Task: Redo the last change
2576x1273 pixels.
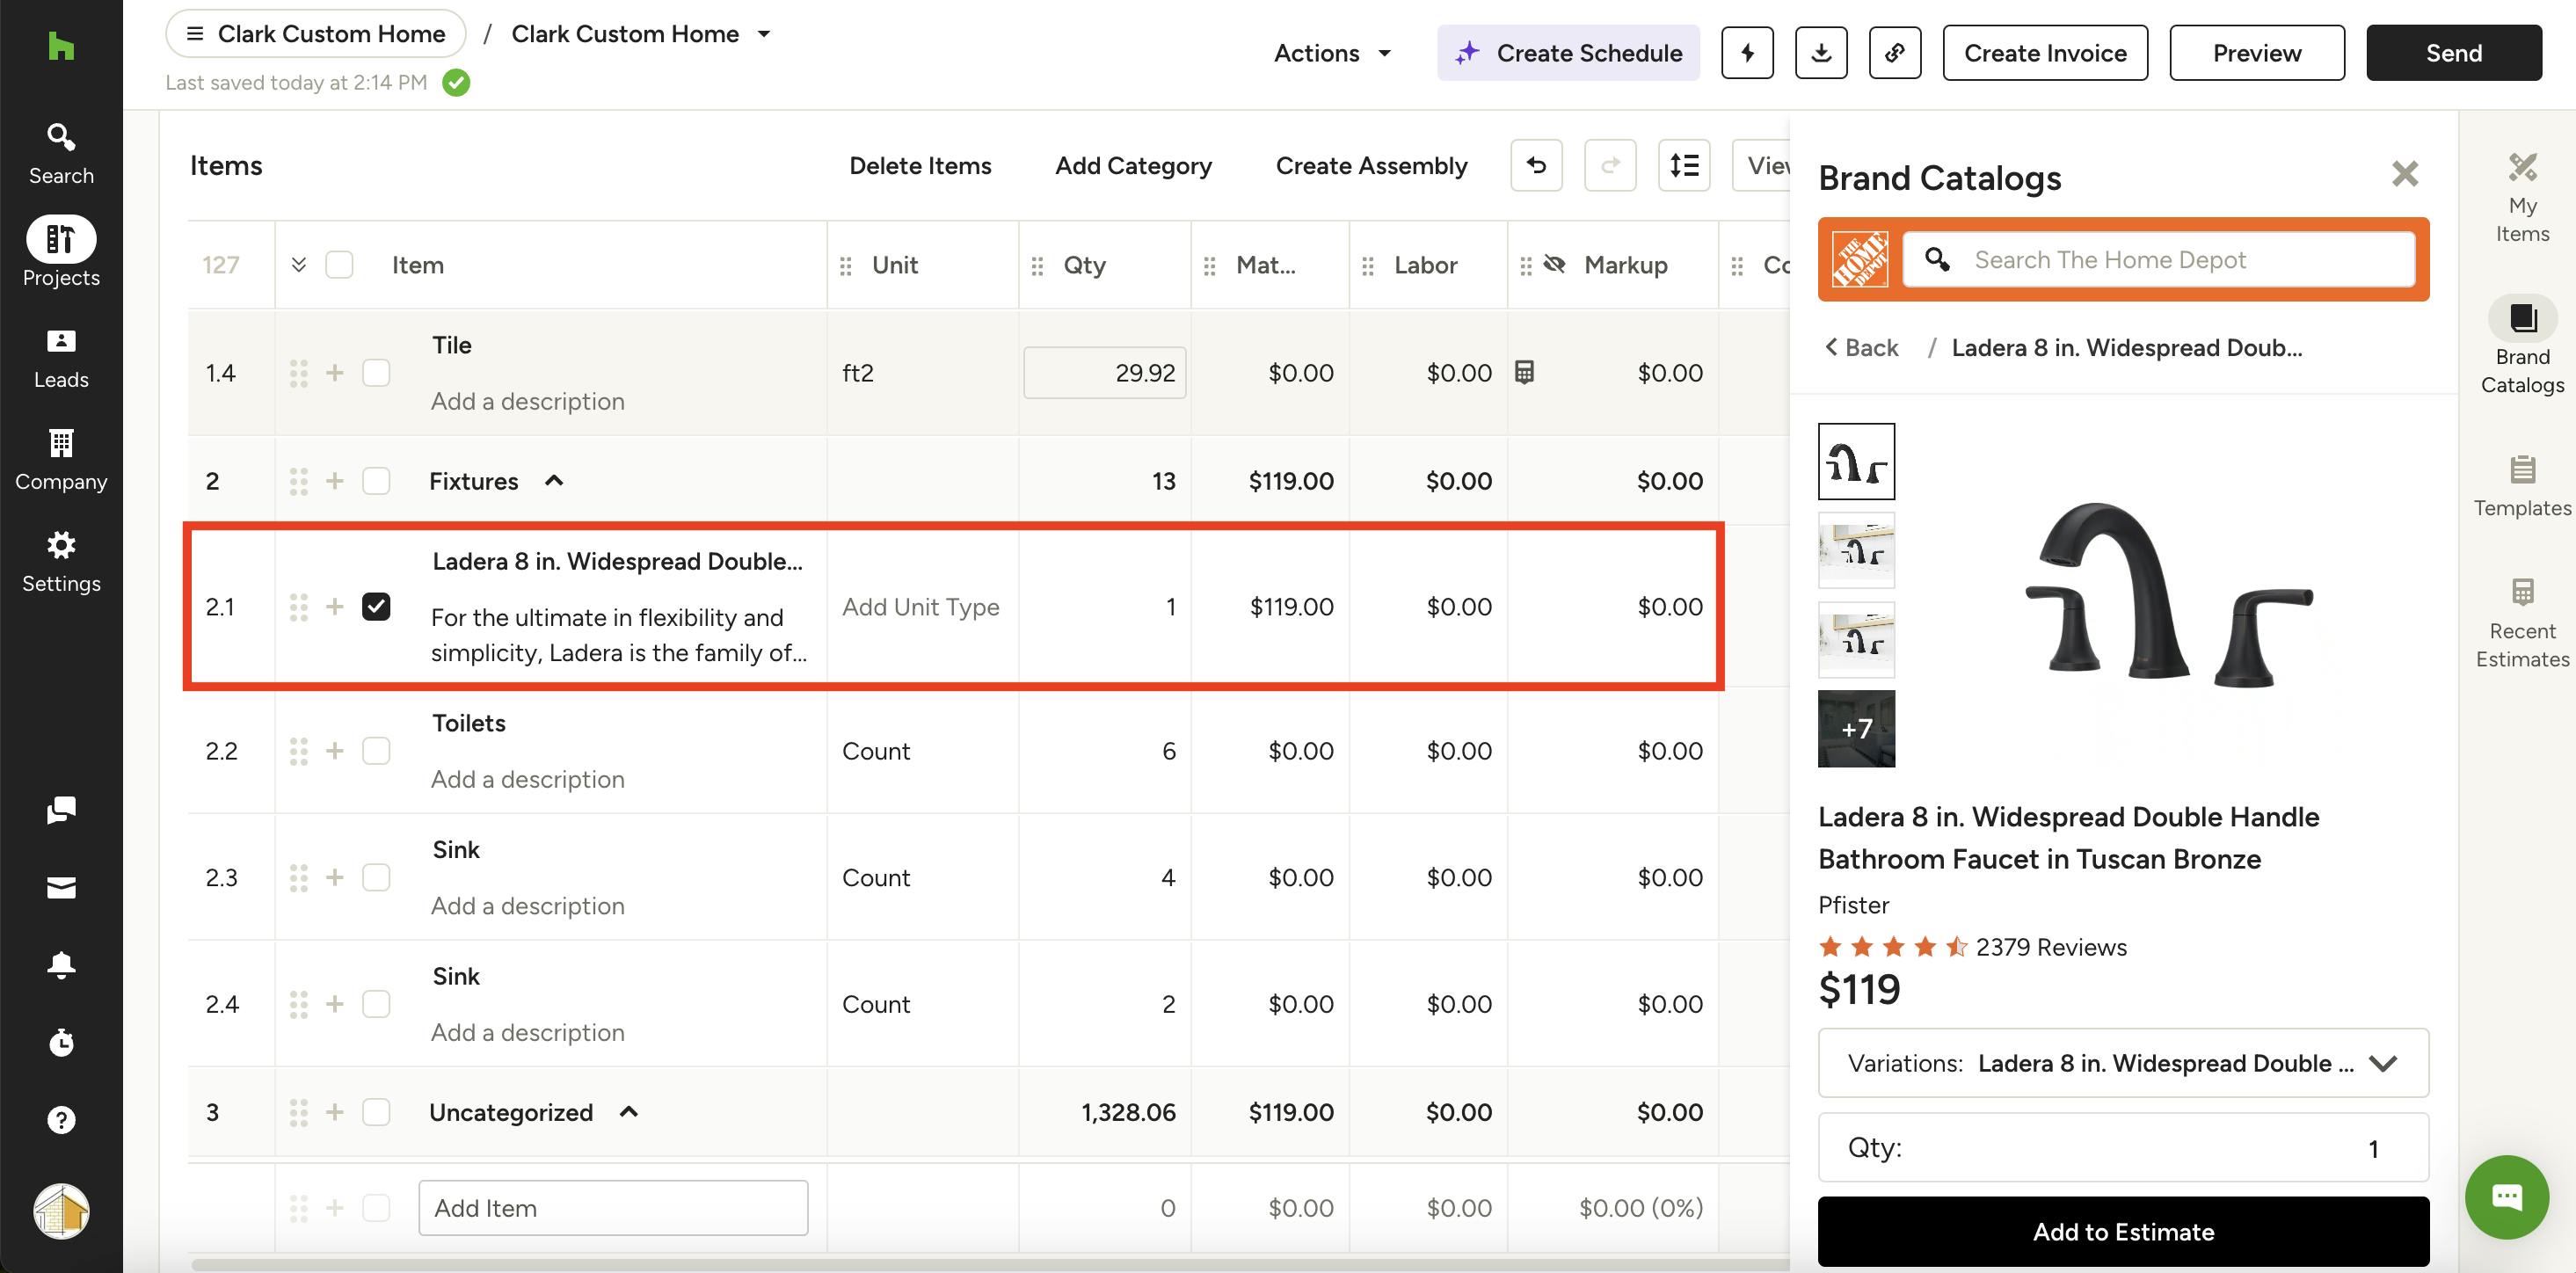Action: (x=1610, y=165)
